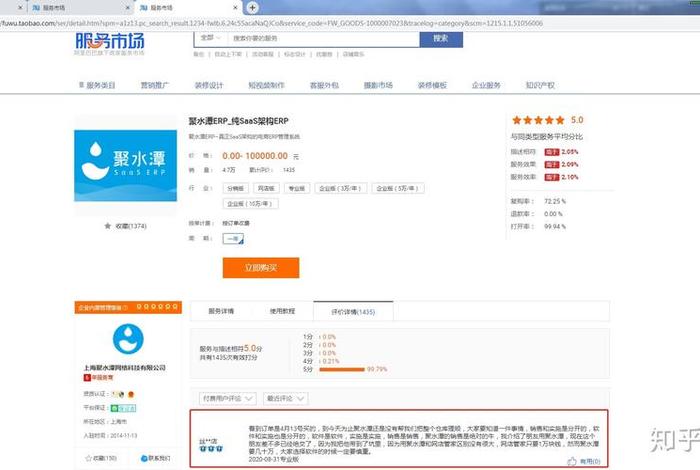Select the 专业版 version option
700x470 pixels.
click(297, 188)
